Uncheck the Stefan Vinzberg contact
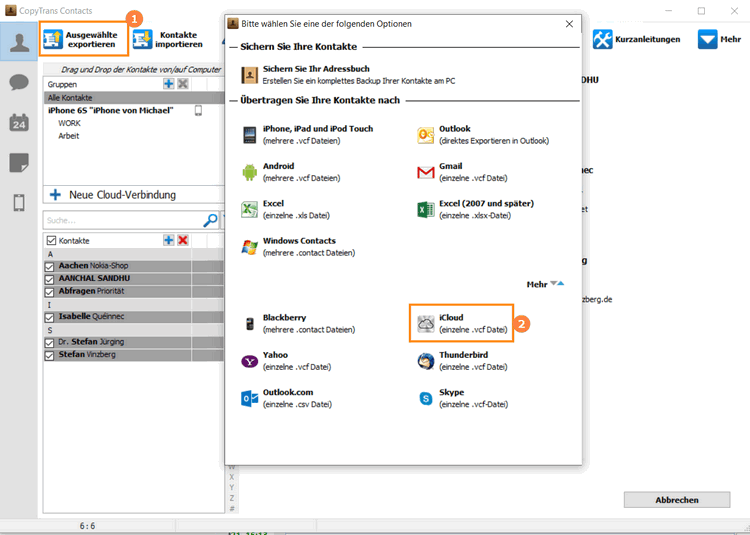 pos(50,356)
